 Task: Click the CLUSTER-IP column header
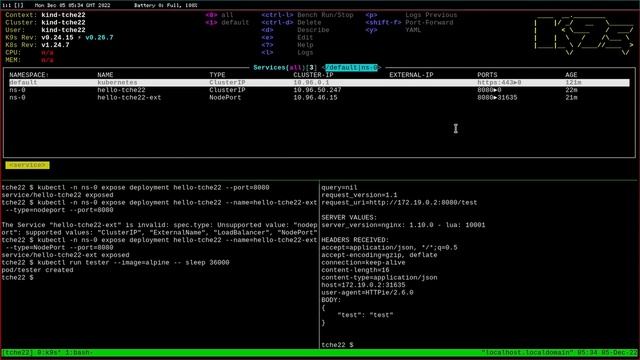[x=313, y=75]
